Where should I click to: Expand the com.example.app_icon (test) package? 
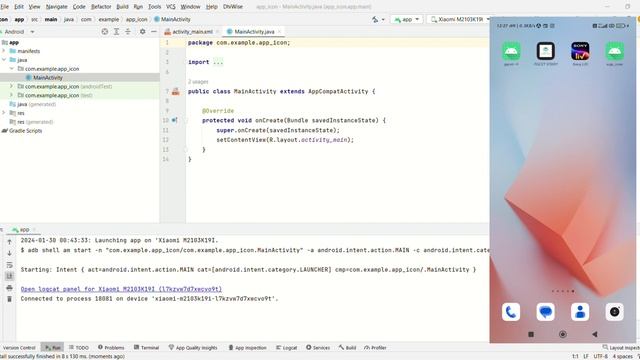click(x=12, y=95)
